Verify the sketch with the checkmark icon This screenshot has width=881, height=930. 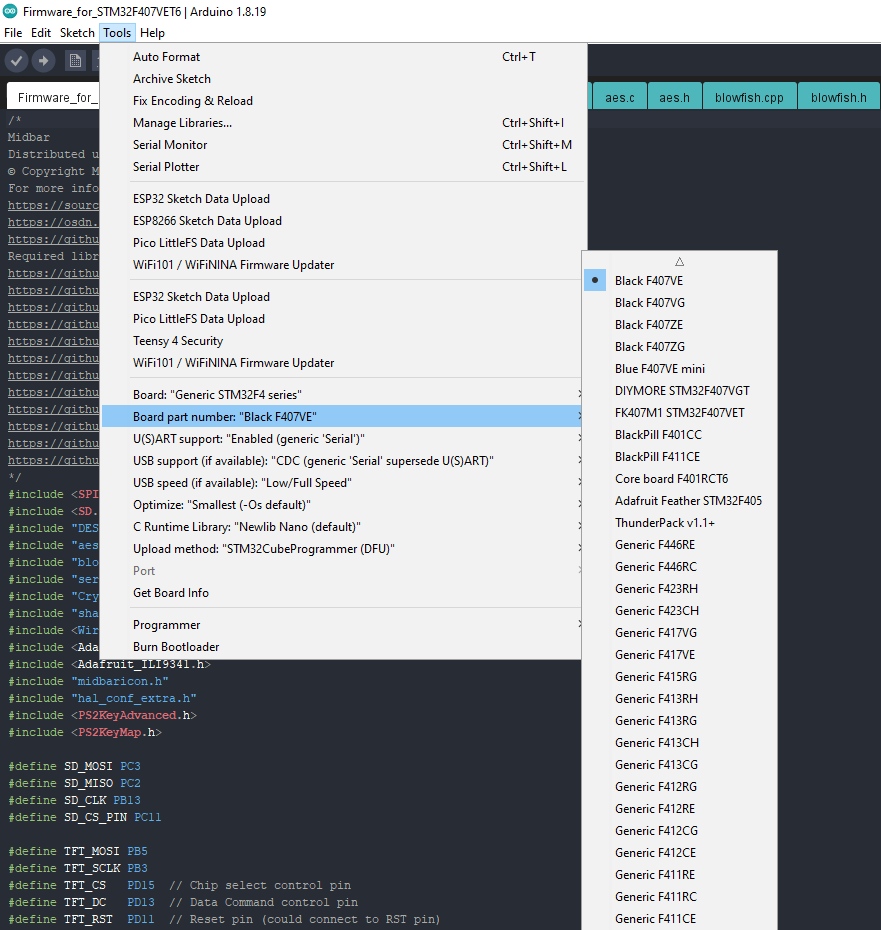[15, 60]
